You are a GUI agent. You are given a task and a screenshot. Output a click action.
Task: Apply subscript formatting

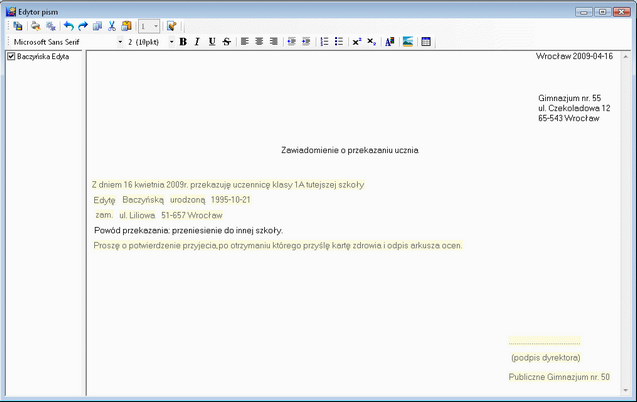pos(371,41)
